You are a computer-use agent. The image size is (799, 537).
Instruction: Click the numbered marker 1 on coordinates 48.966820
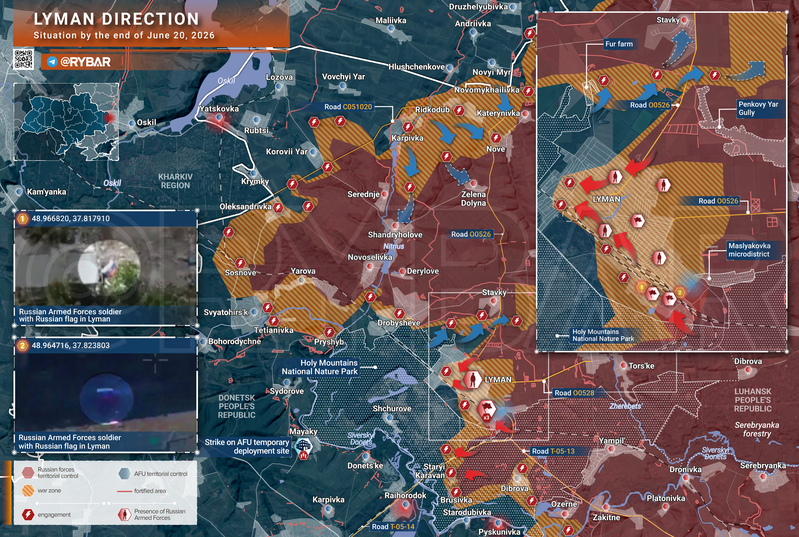click(22, 219)
